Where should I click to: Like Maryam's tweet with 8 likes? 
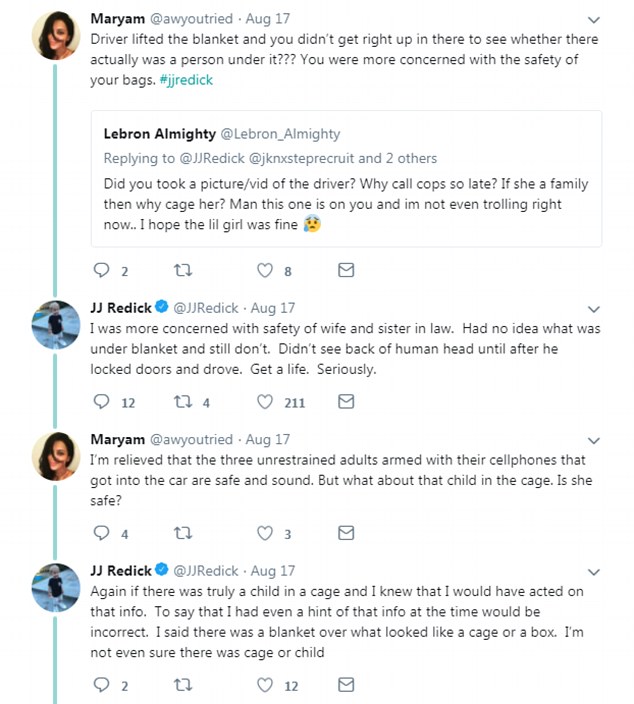pyautogui.click(x=265, y=270)
